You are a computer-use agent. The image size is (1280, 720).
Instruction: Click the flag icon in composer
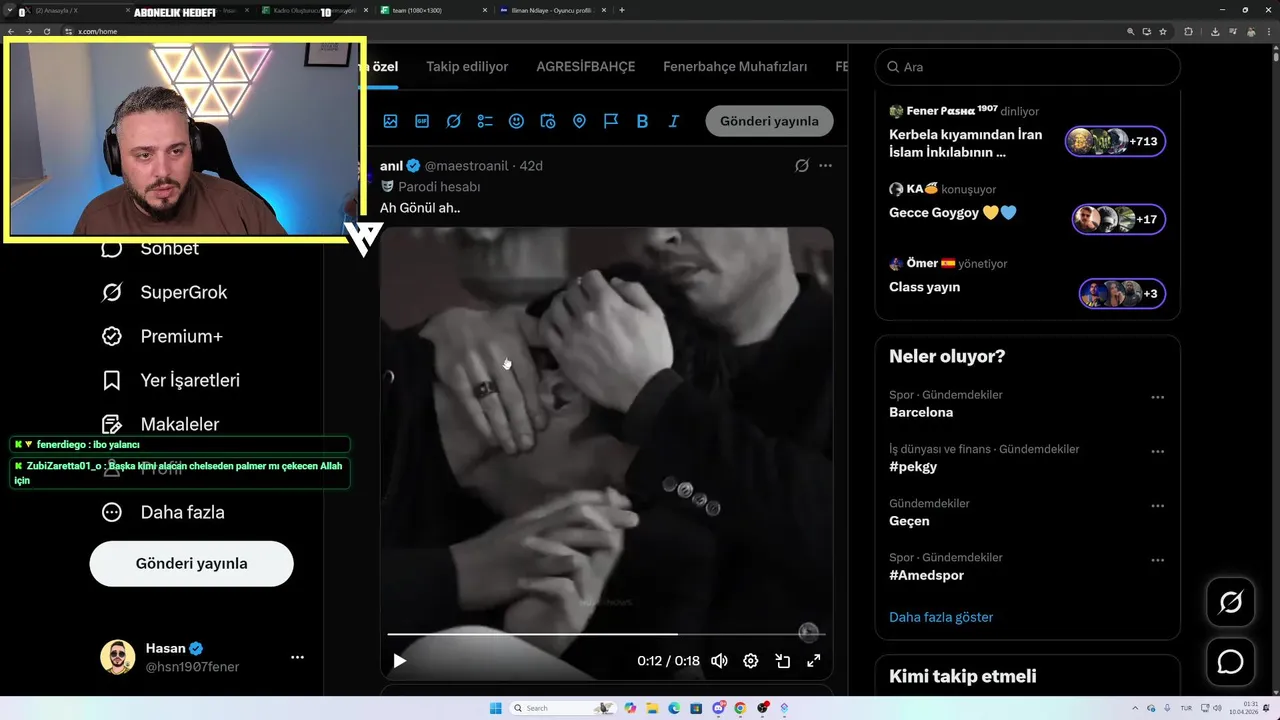pyautogui.click(x=611, y=121)
